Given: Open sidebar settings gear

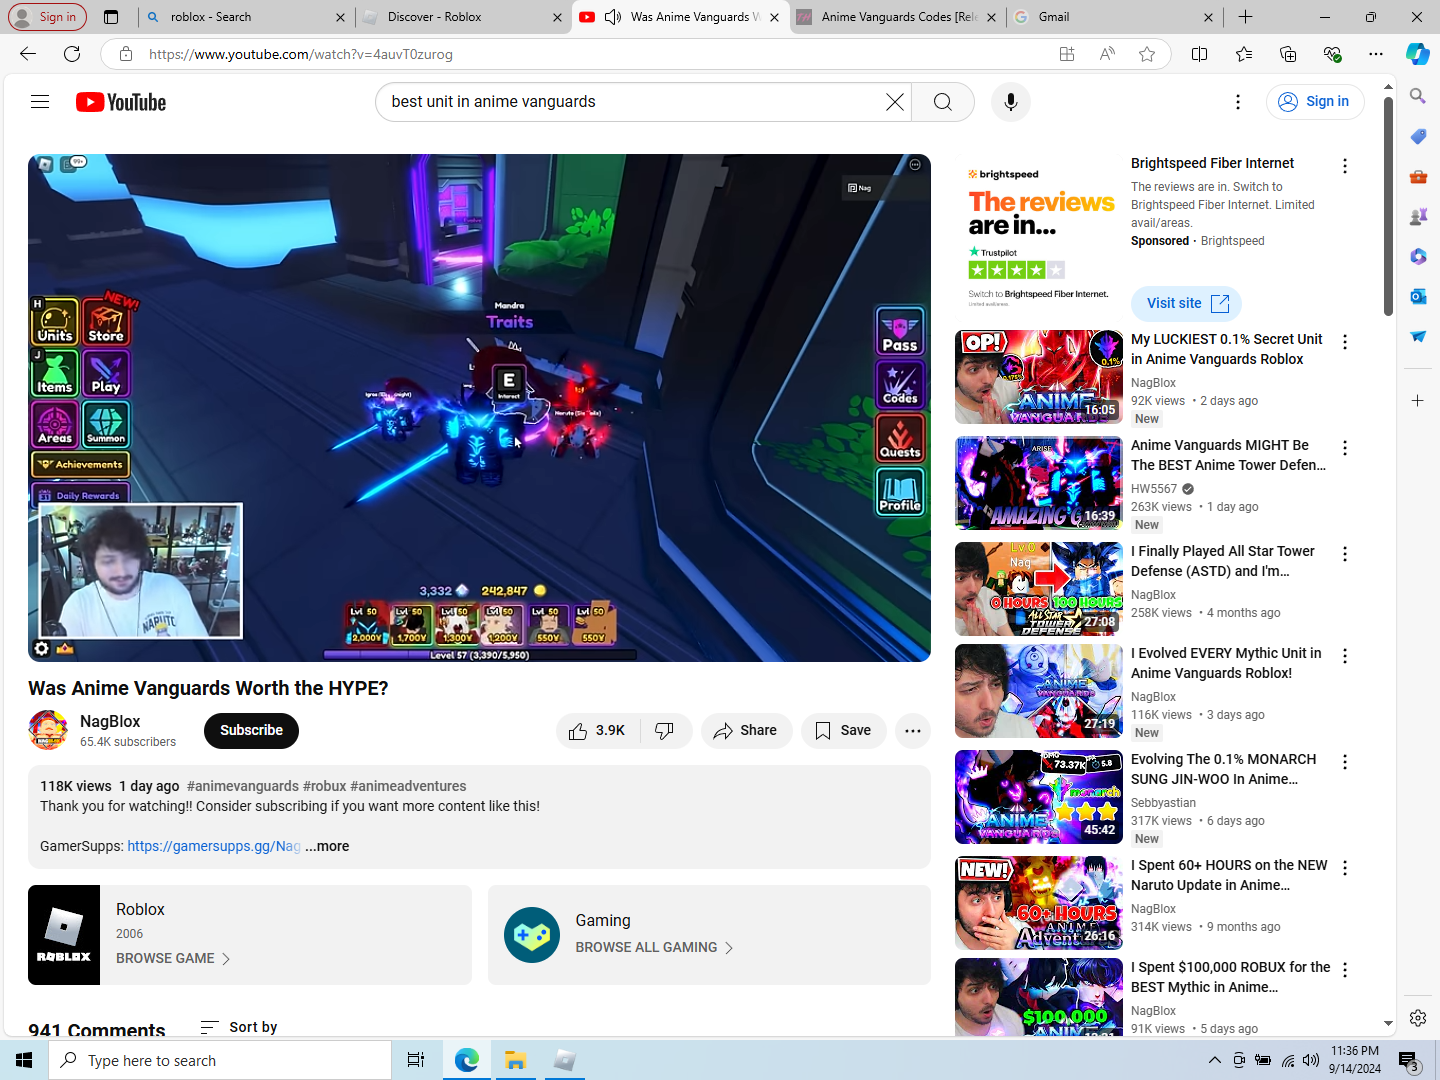Looking at the screenshot, I should 1418,1018.
